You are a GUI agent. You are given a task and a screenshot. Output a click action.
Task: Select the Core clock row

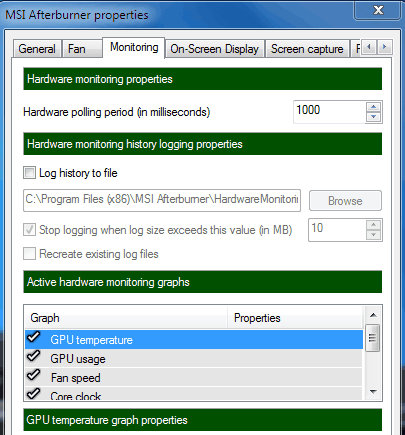(194, 394)
